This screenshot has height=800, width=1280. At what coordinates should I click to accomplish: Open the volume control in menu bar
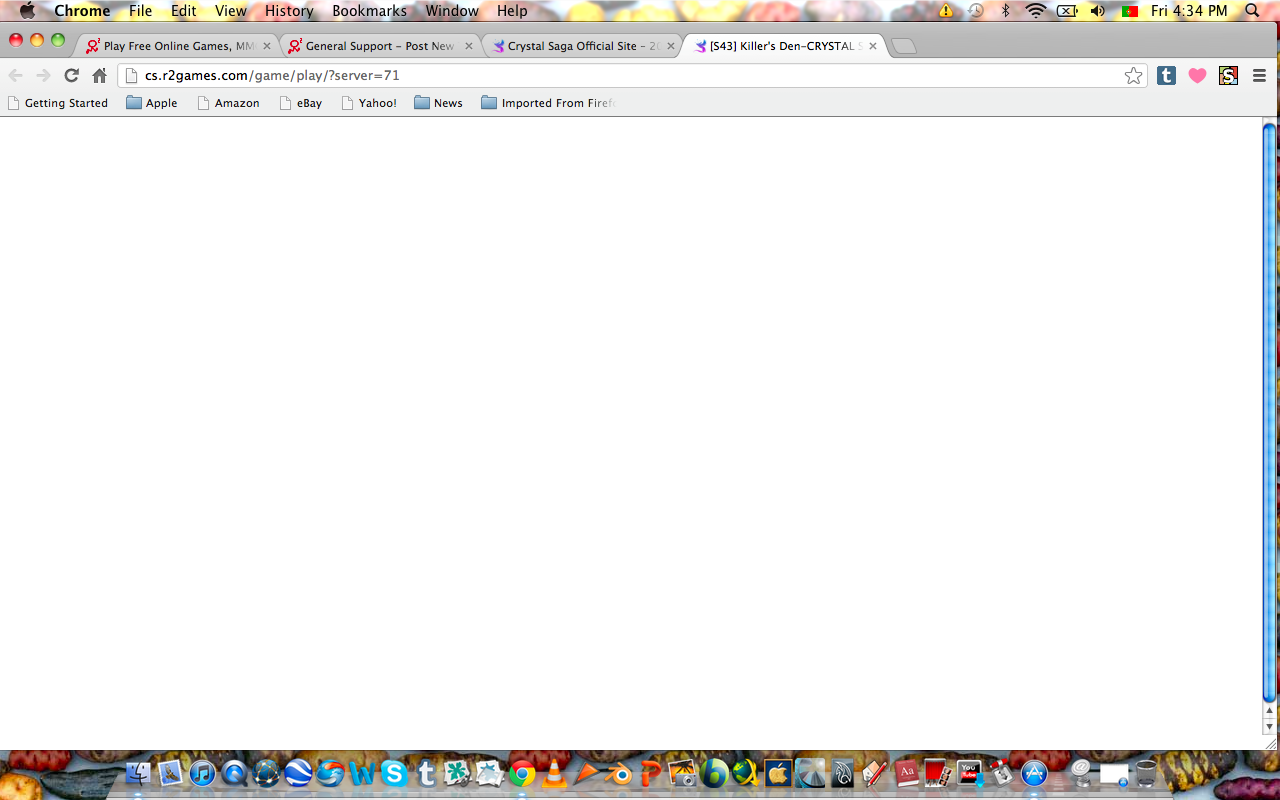1097,11
